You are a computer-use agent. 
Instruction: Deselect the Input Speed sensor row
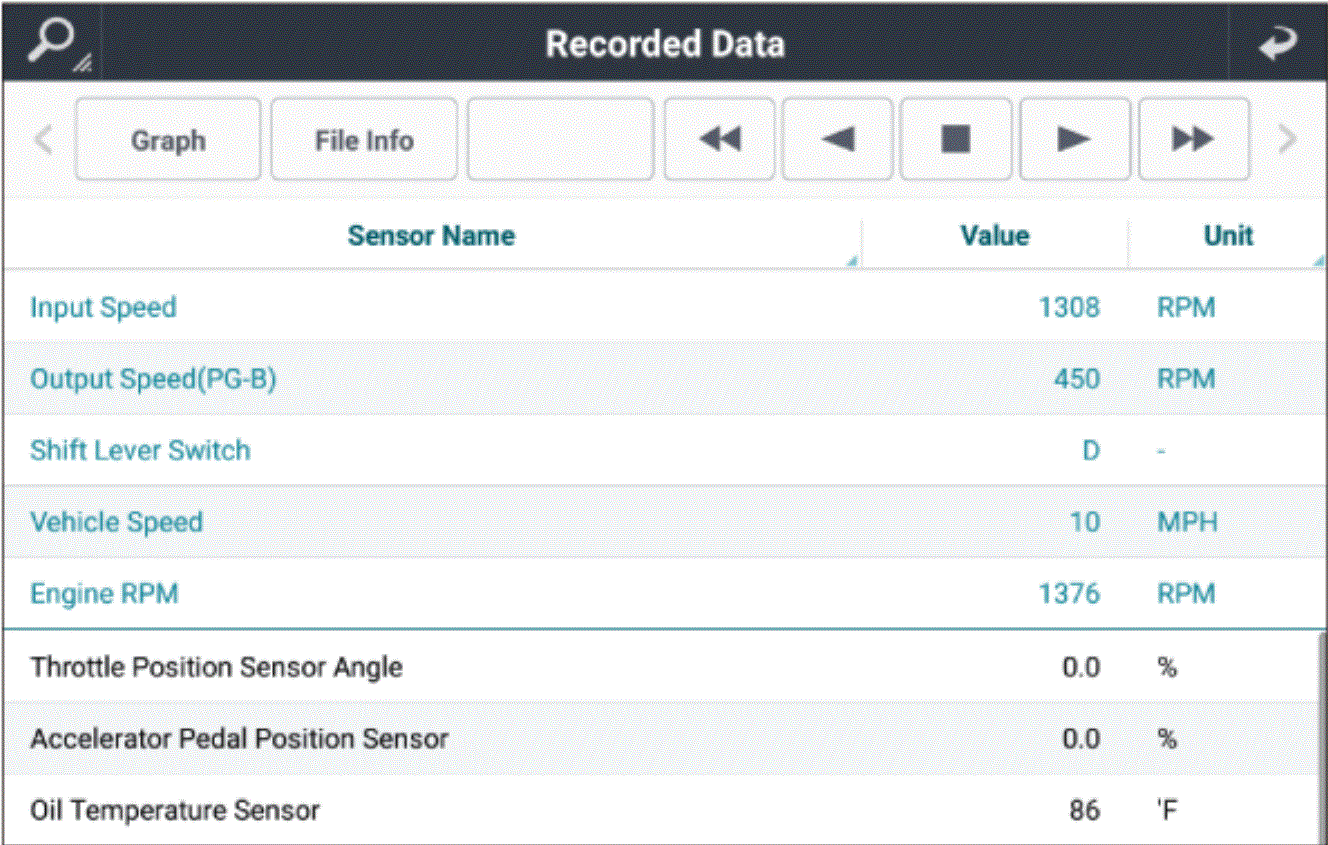[x=662, y=307]
